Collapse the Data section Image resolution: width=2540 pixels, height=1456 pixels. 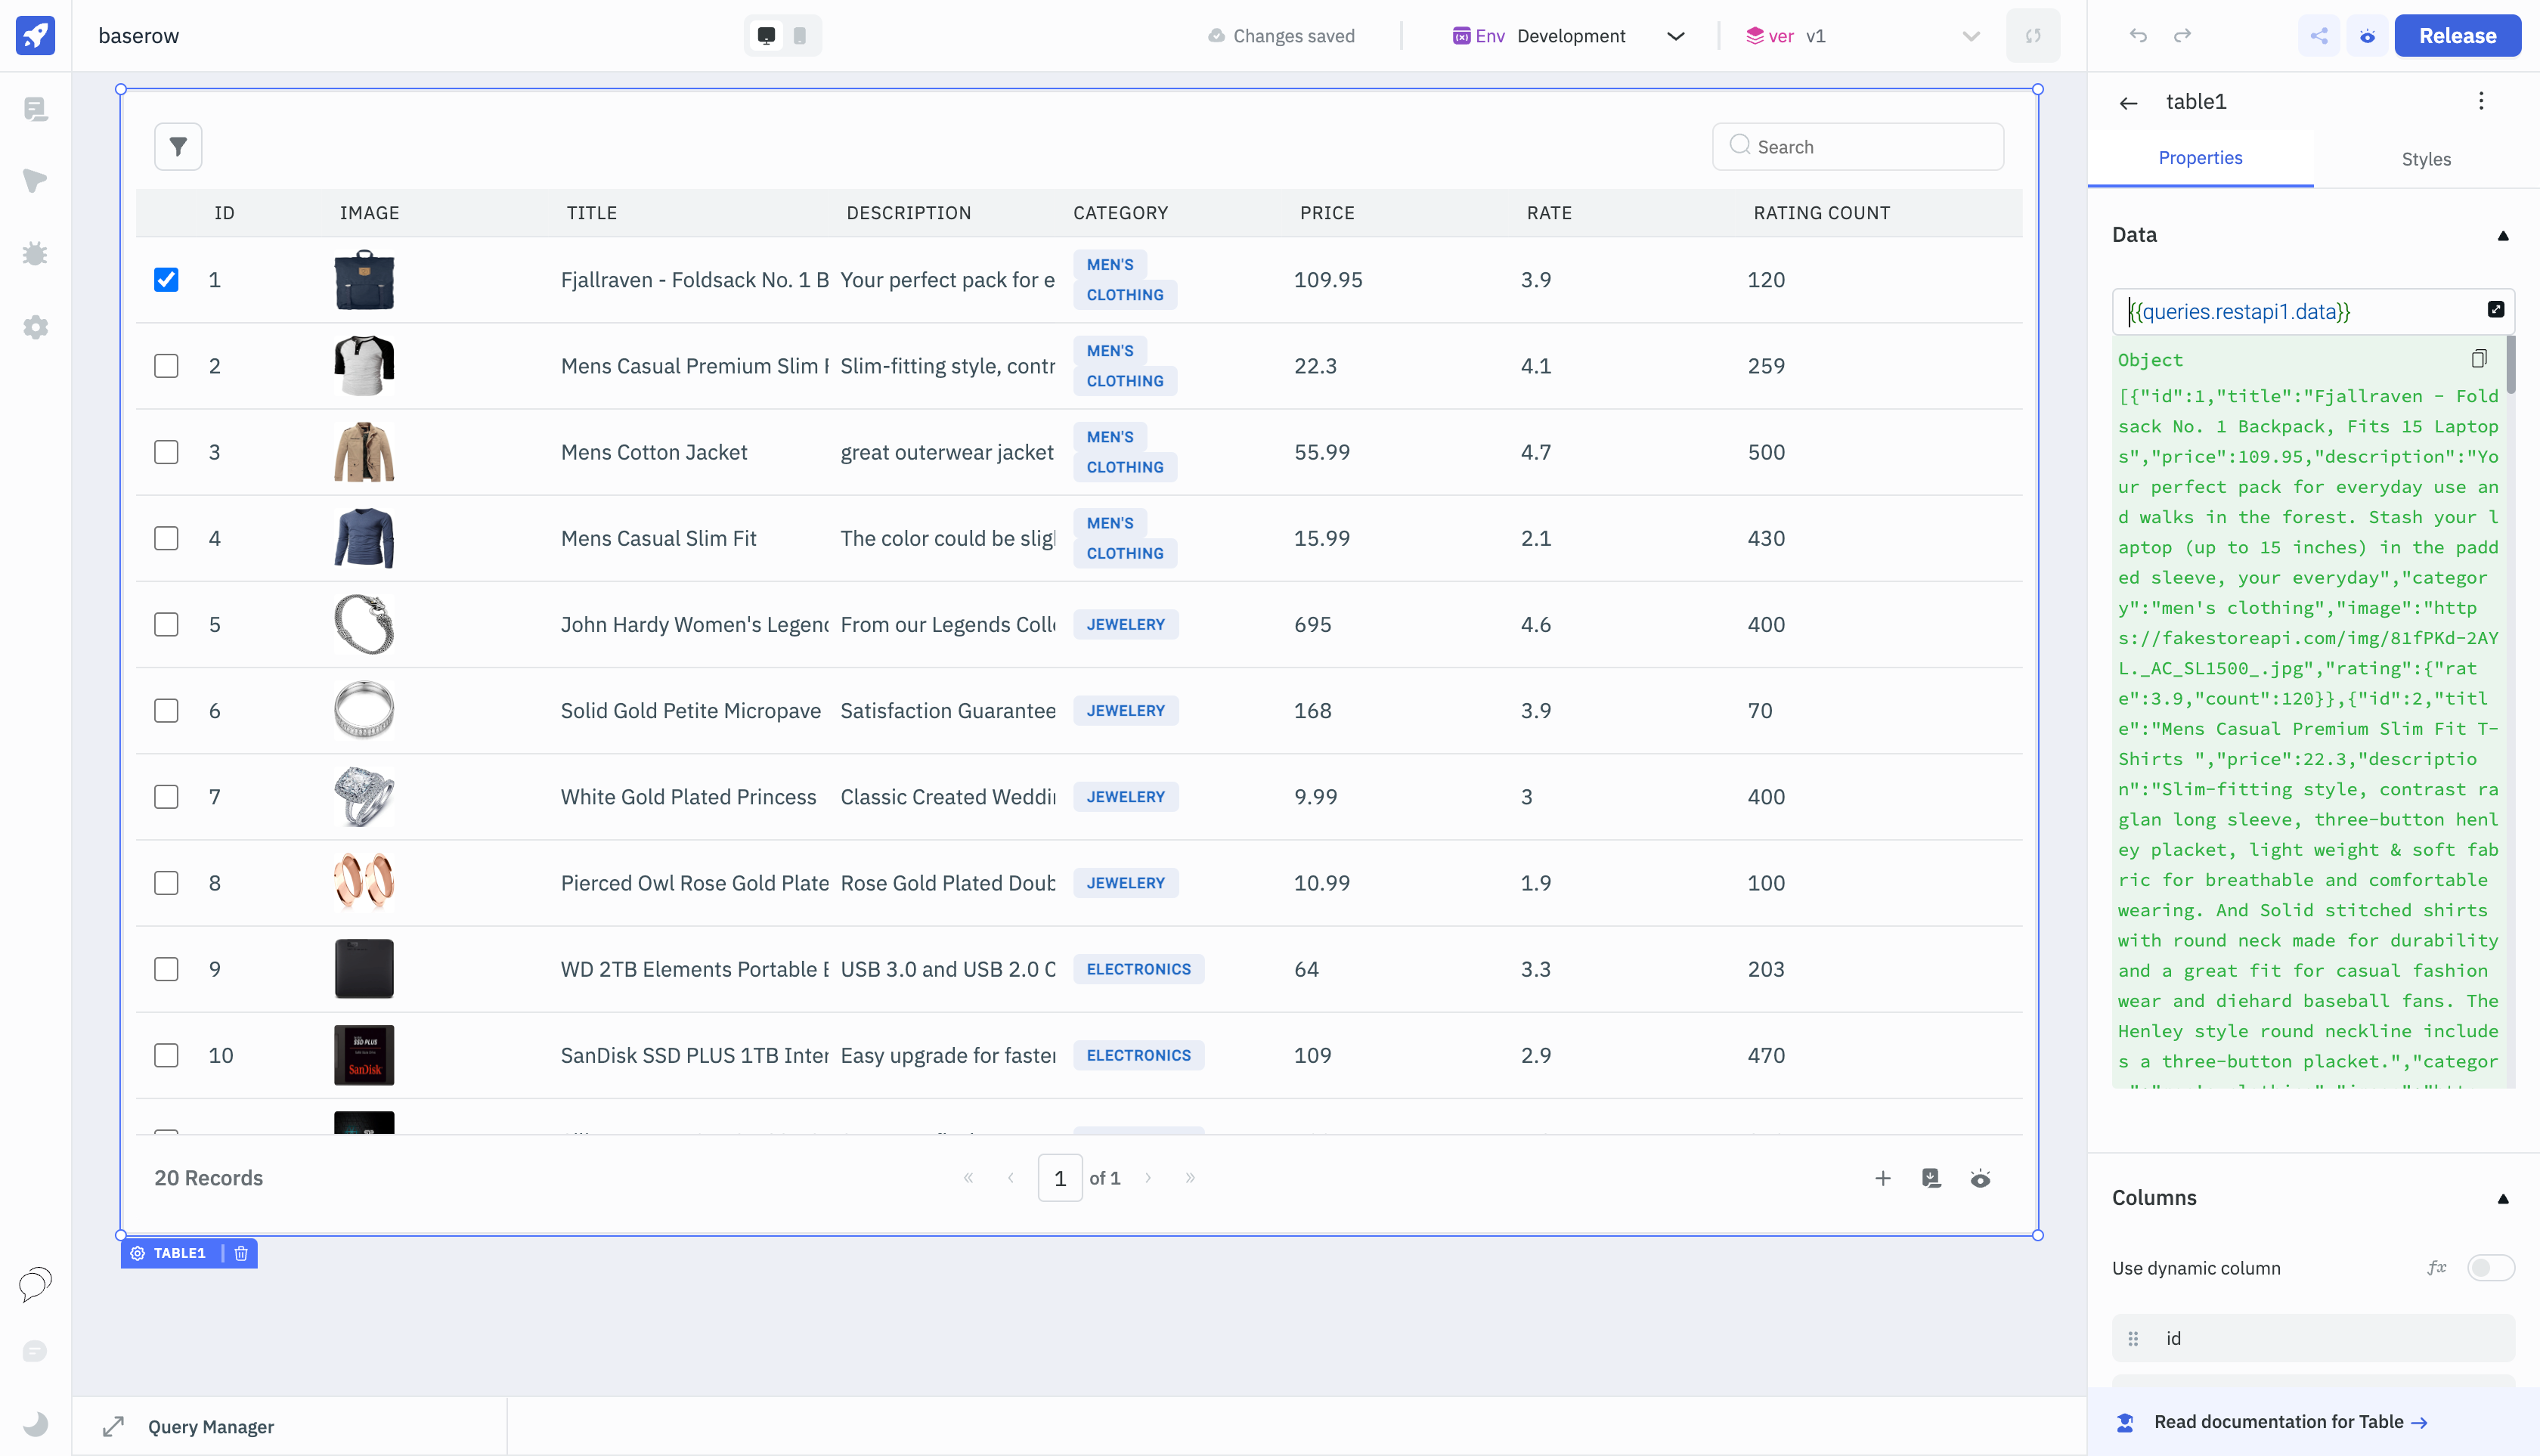point(2503,236)
